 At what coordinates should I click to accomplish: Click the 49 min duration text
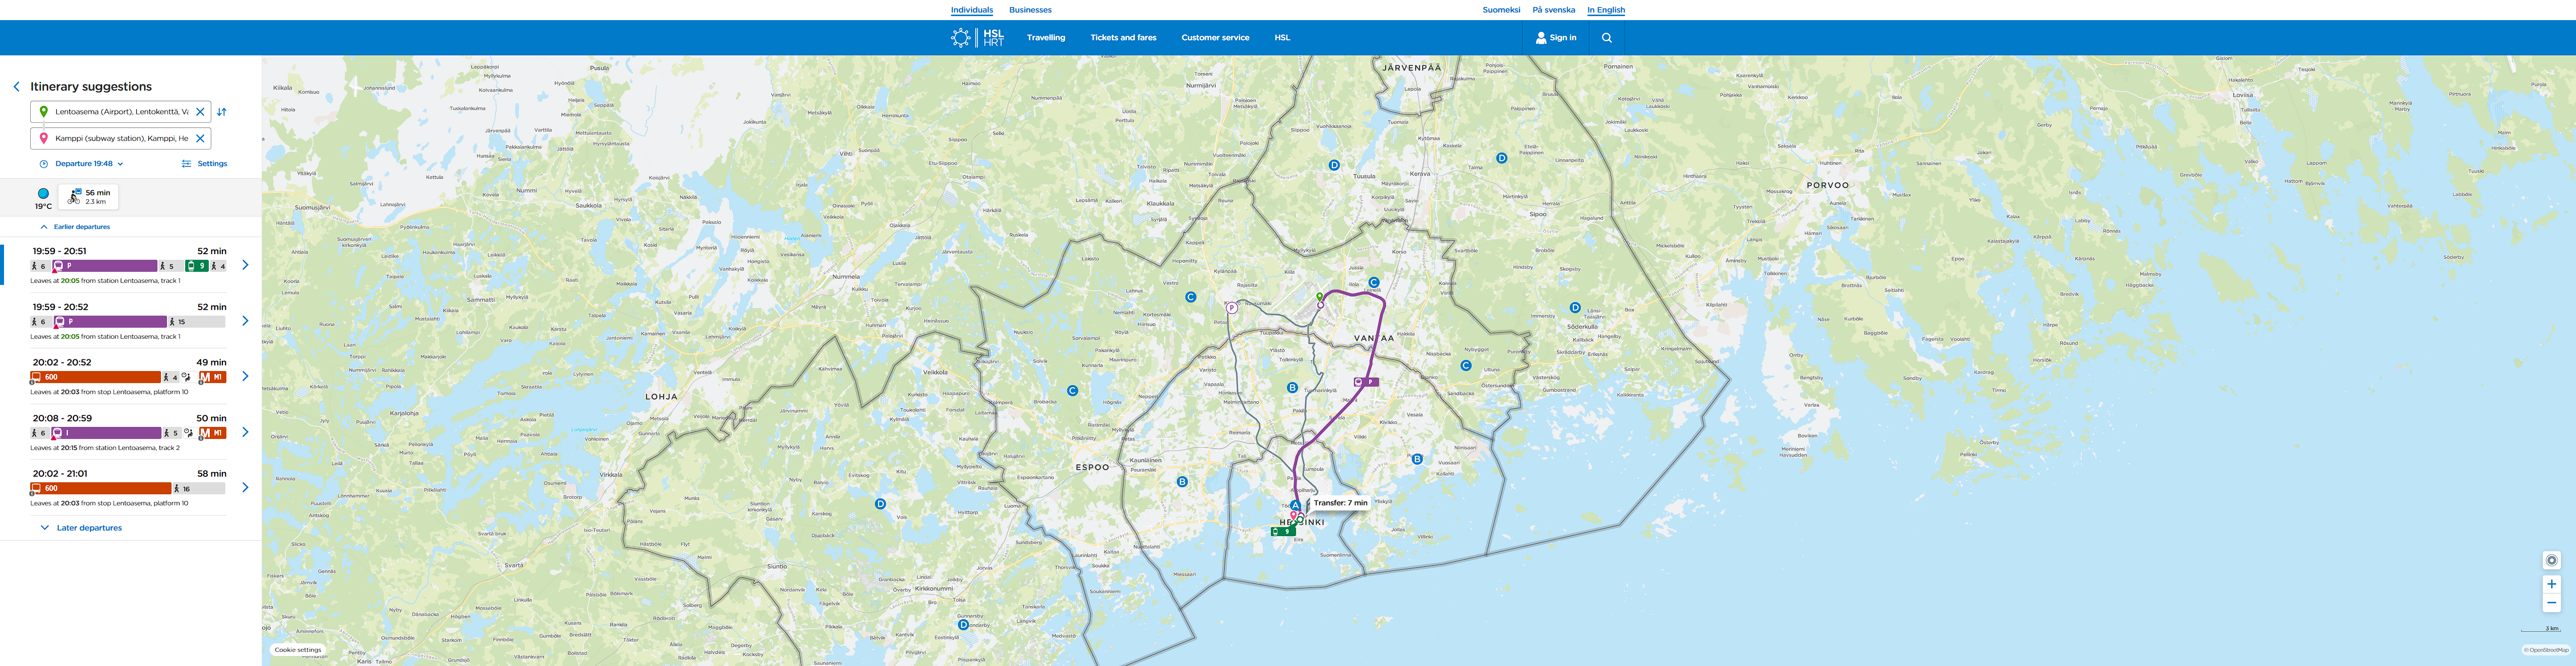pos(211,362)
